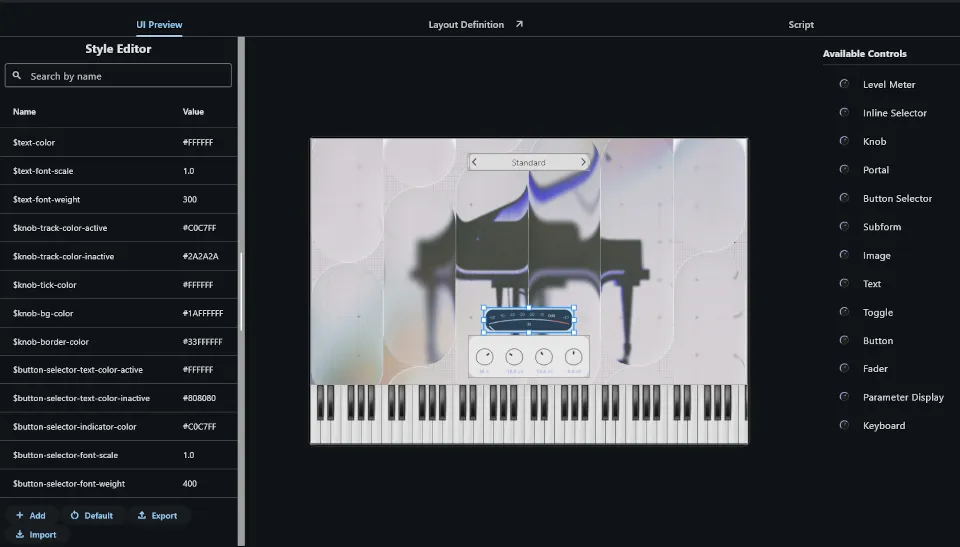960x547 pixels.
Task: Select the $knob-tick-color row name
Action: click(45, 284)
